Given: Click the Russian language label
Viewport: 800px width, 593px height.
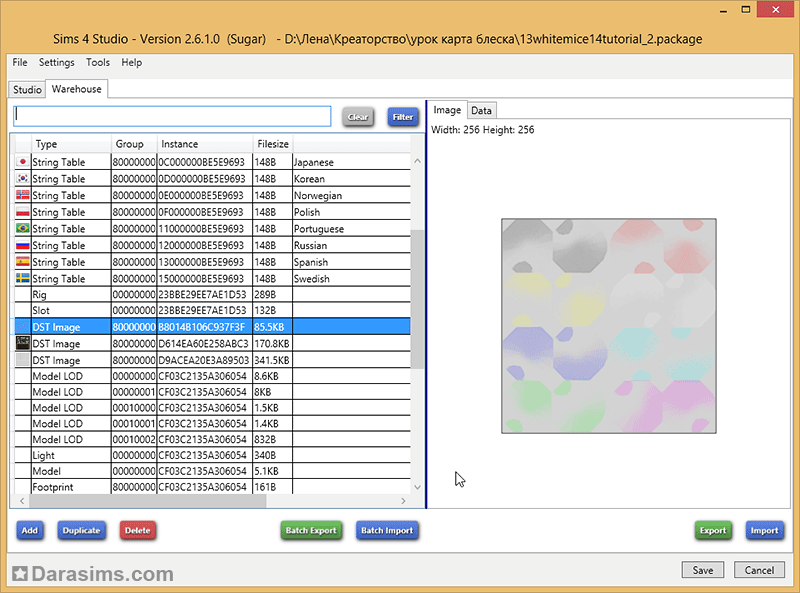Looking at the screenshot, I should click(x=310, y=245).
